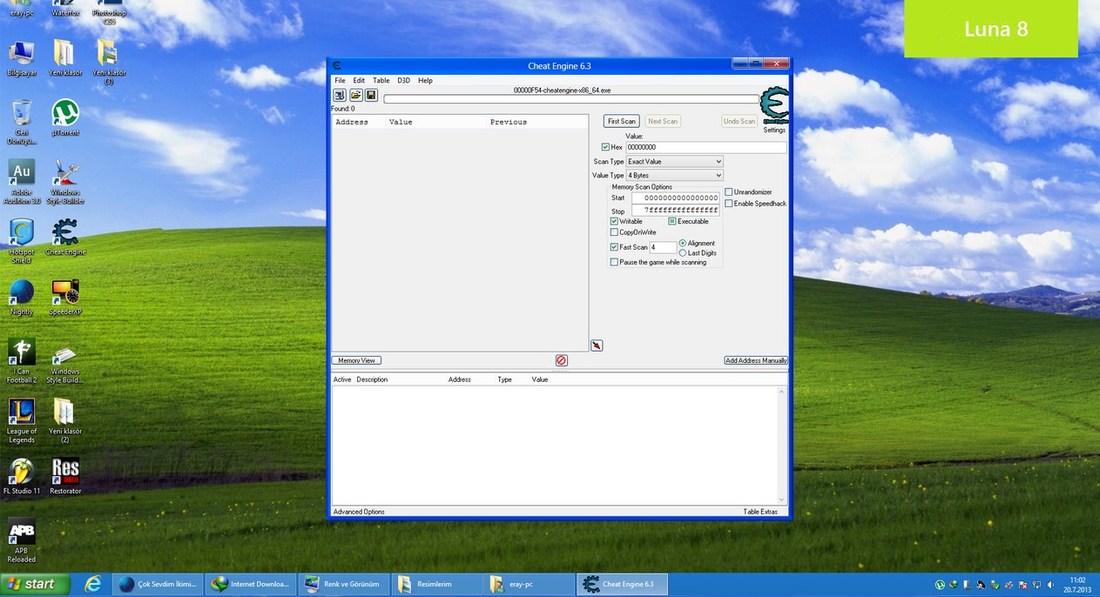Open the process list computer icon
This screenshot has width=1100, height=597.
pyautogui.click(x=340, y=95)
